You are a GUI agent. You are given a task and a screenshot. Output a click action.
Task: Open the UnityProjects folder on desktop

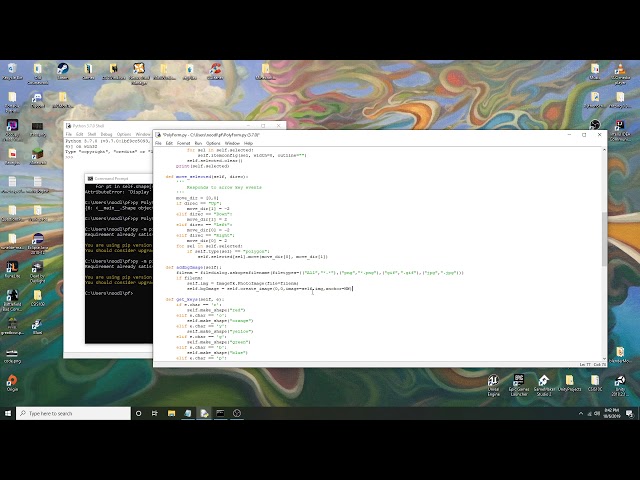(x=569, y=384)
